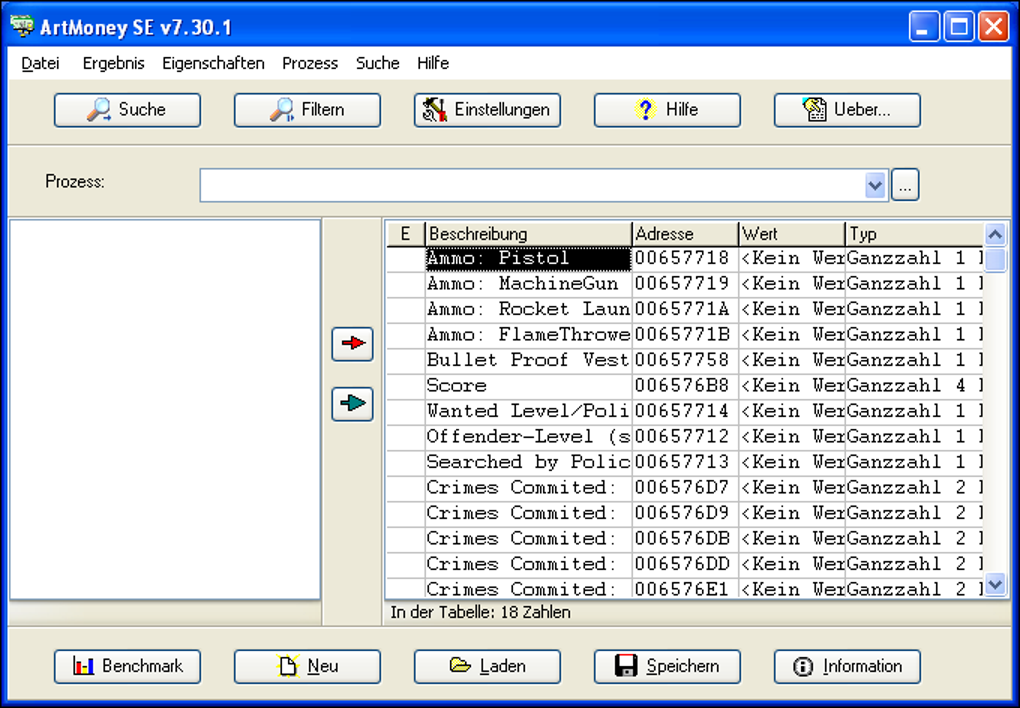This screenshot has width=1020, height=708.
Task: Open the Ergebnis menu
Action: tap(113, 63)
